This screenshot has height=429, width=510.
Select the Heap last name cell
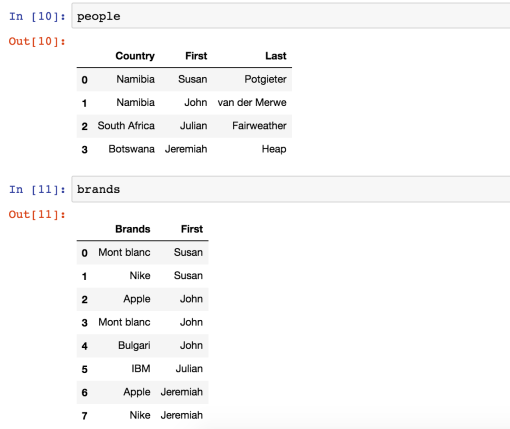click(x=274, y=149)
